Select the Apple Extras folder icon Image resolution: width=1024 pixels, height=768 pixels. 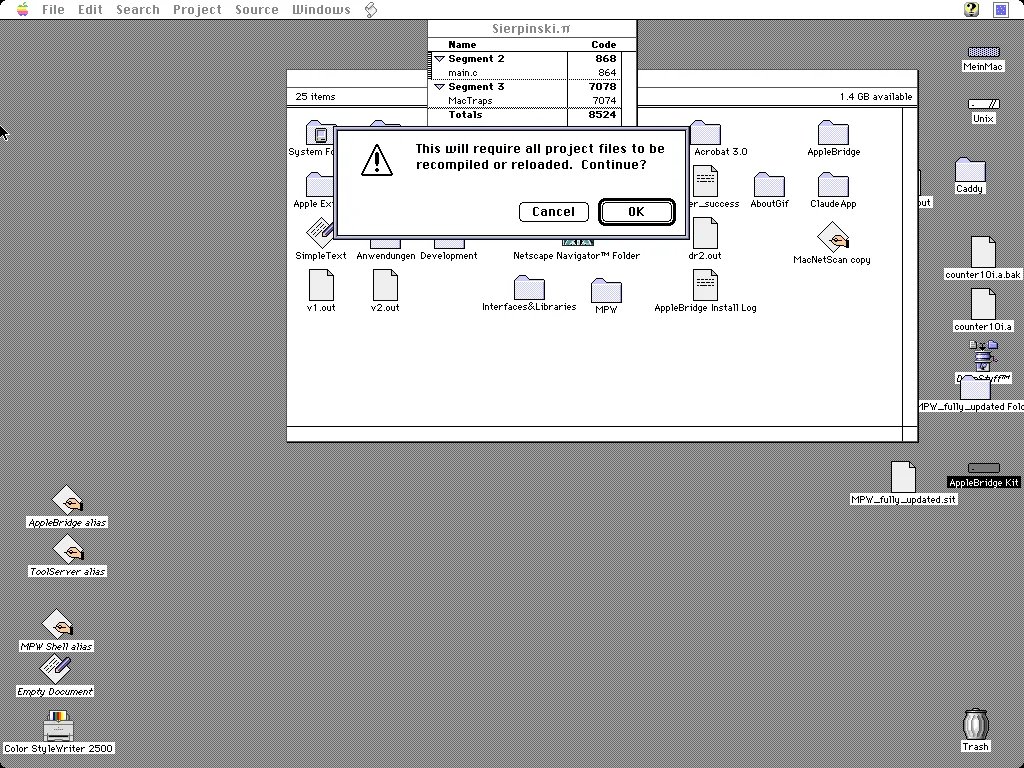[x=319, y=185]
